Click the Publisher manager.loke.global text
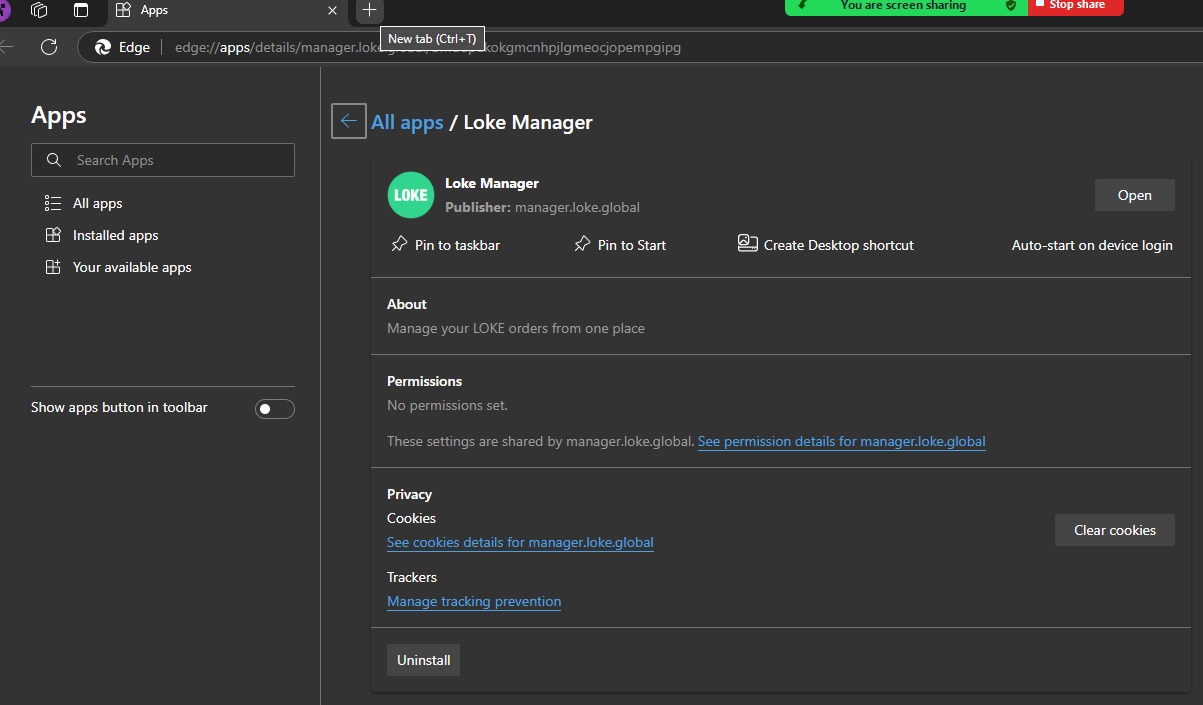 pyautogui.click(x=542, y=207)
